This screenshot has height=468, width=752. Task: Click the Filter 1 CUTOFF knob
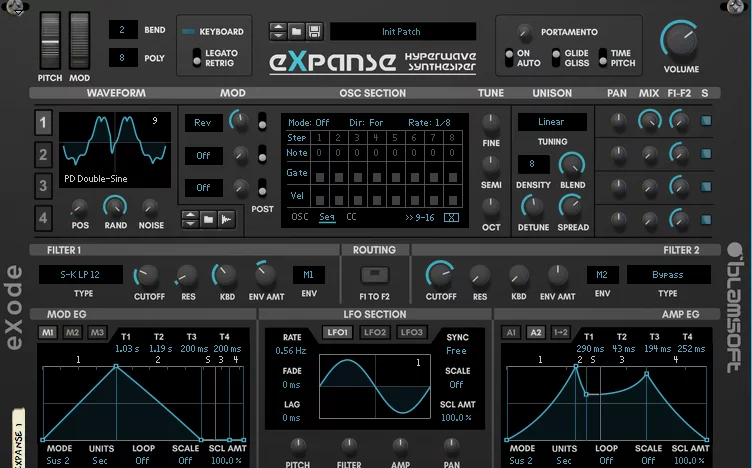coord(148,276)
